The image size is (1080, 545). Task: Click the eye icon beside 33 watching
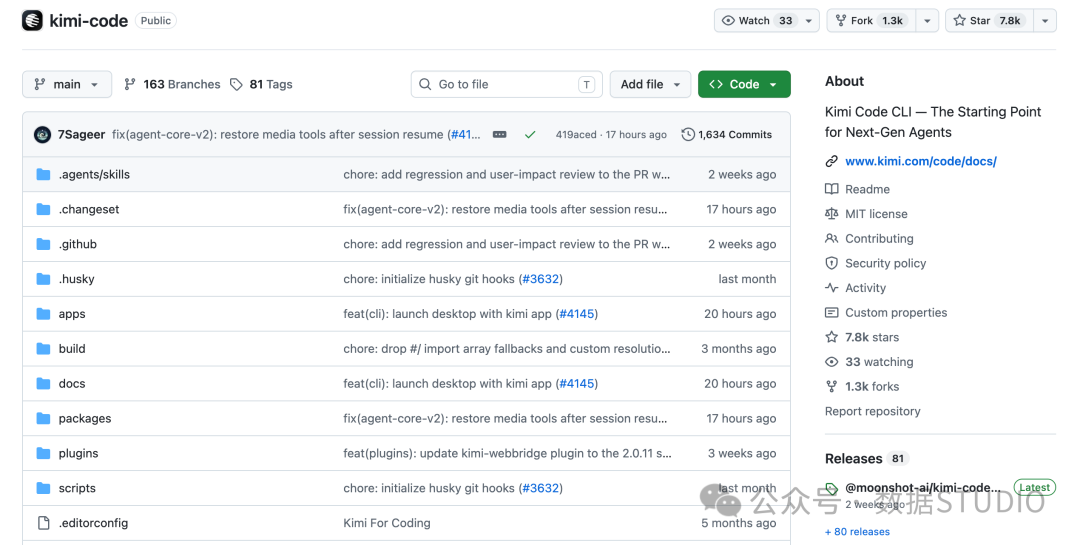pos(831,362)
